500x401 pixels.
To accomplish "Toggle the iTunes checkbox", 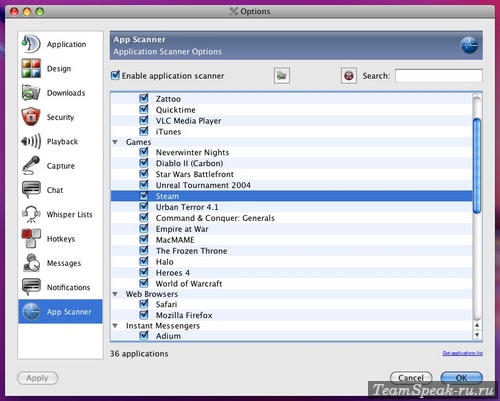I will click(x=144, y=131).
